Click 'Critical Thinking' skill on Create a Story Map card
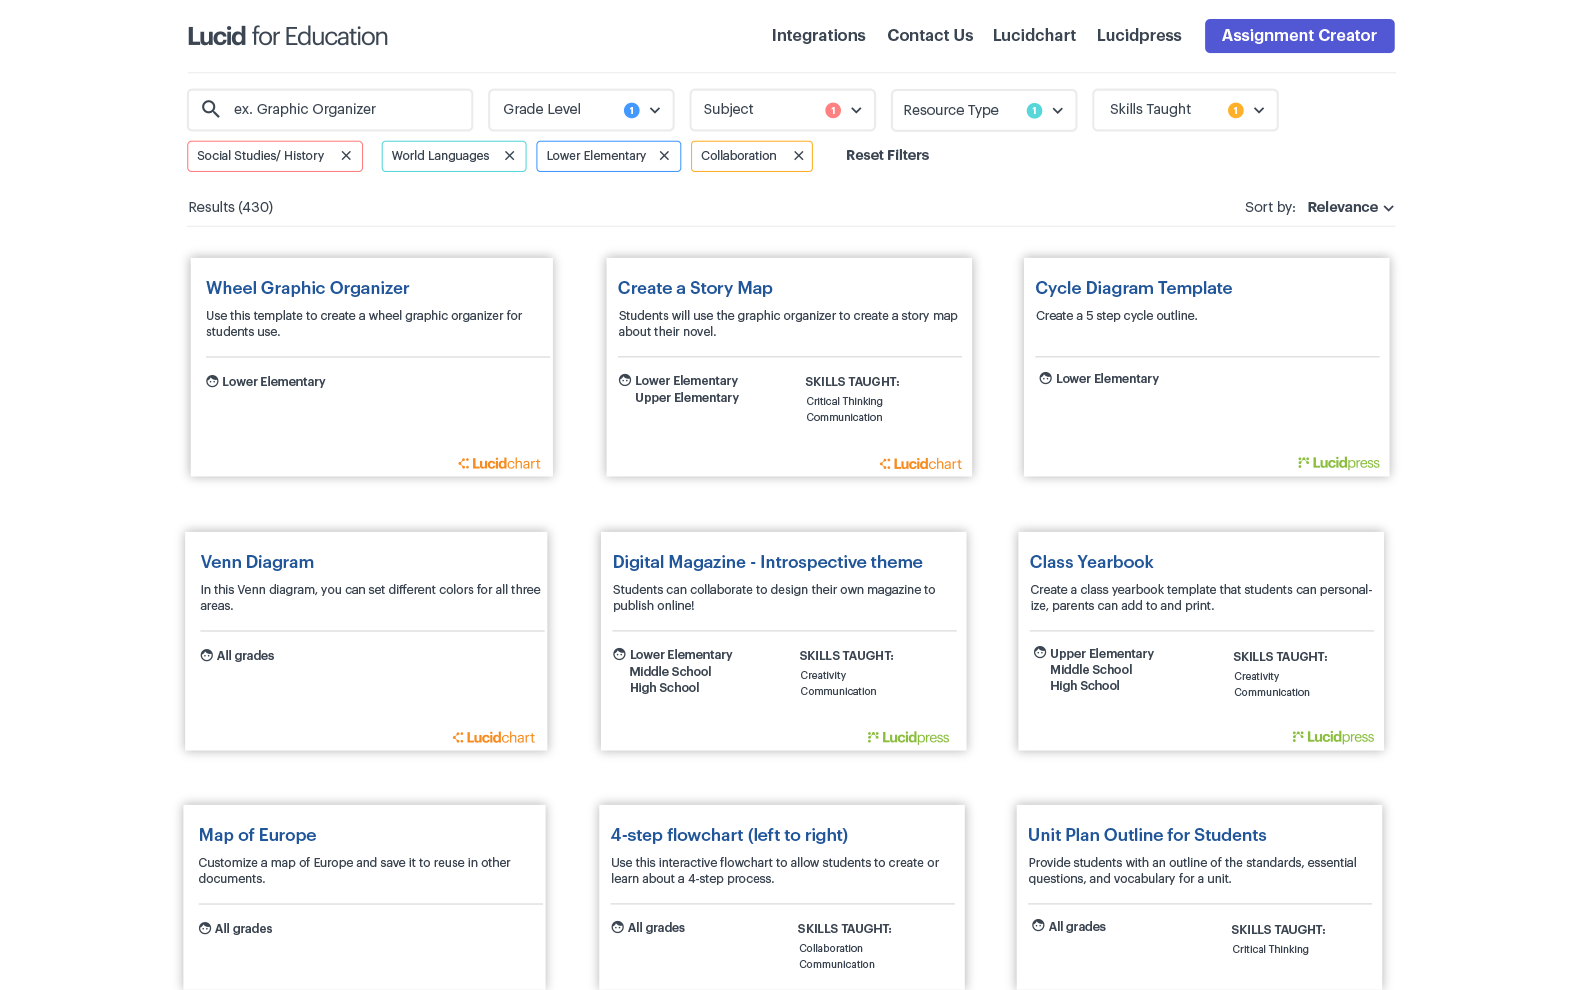Screen dimensions: 1584x990 point(844,402)
